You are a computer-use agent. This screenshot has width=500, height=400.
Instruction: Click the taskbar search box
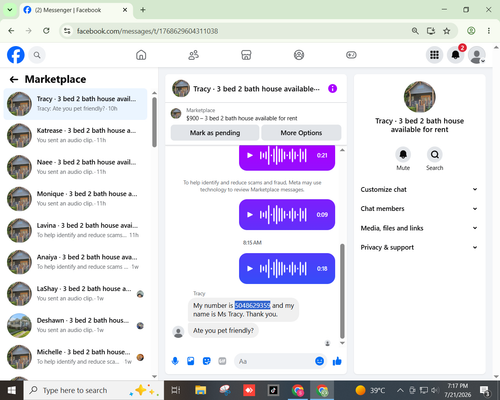(x=93, y=390)
